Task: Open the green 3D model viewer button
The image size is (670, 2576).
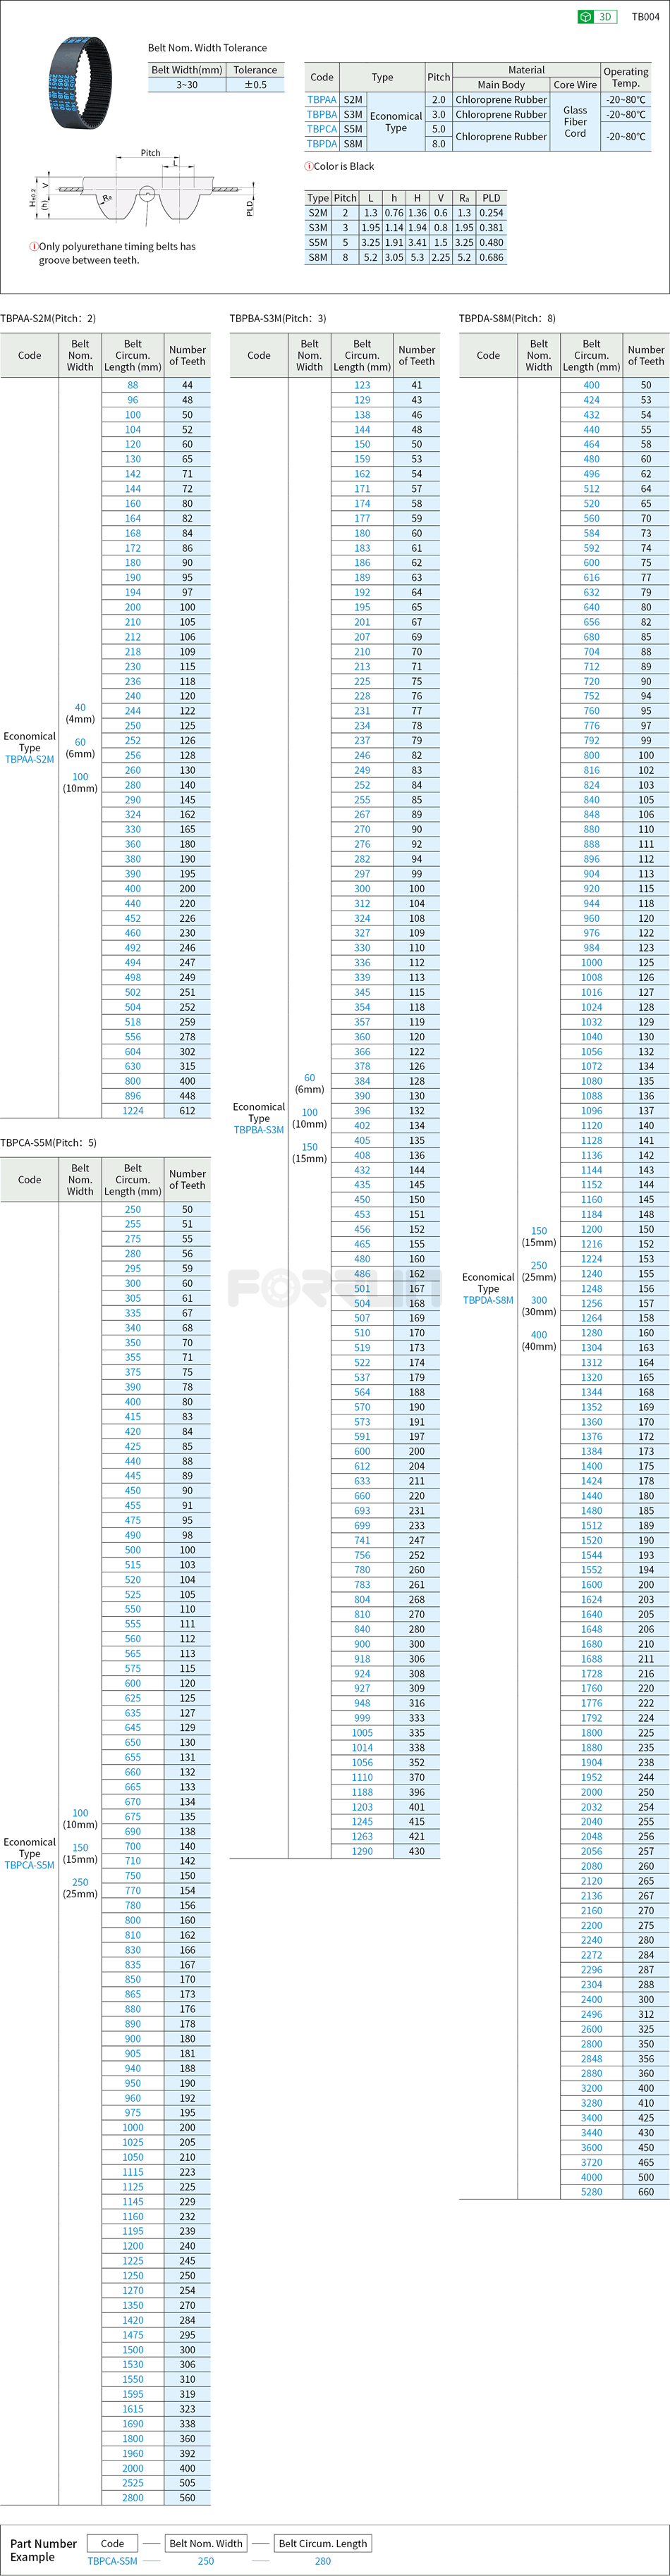Action: click(597, 17)
